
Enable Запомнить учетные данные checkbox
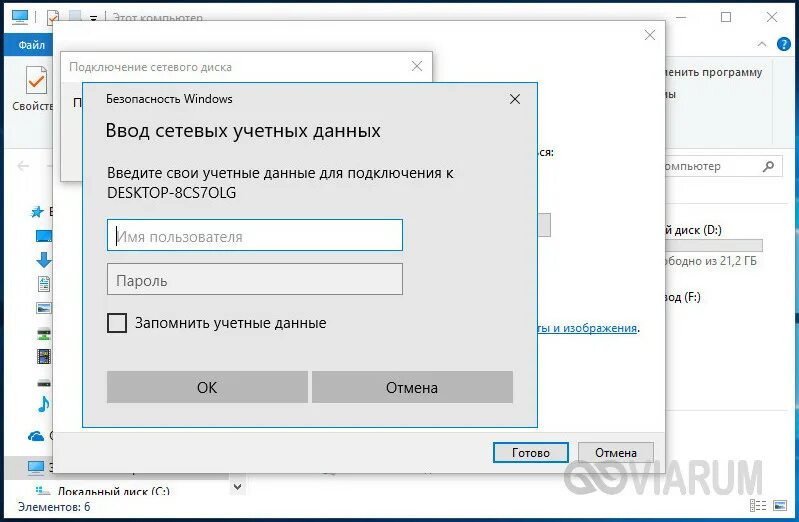click(x=117, y=323)
